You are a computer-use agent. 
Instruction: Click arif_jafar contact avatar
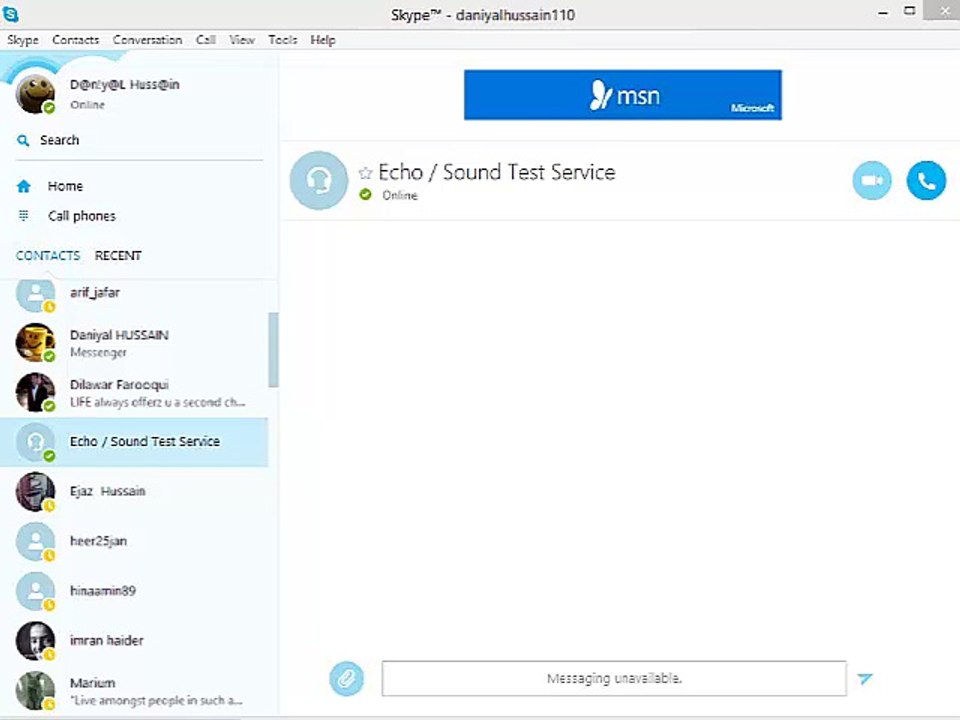35,294
